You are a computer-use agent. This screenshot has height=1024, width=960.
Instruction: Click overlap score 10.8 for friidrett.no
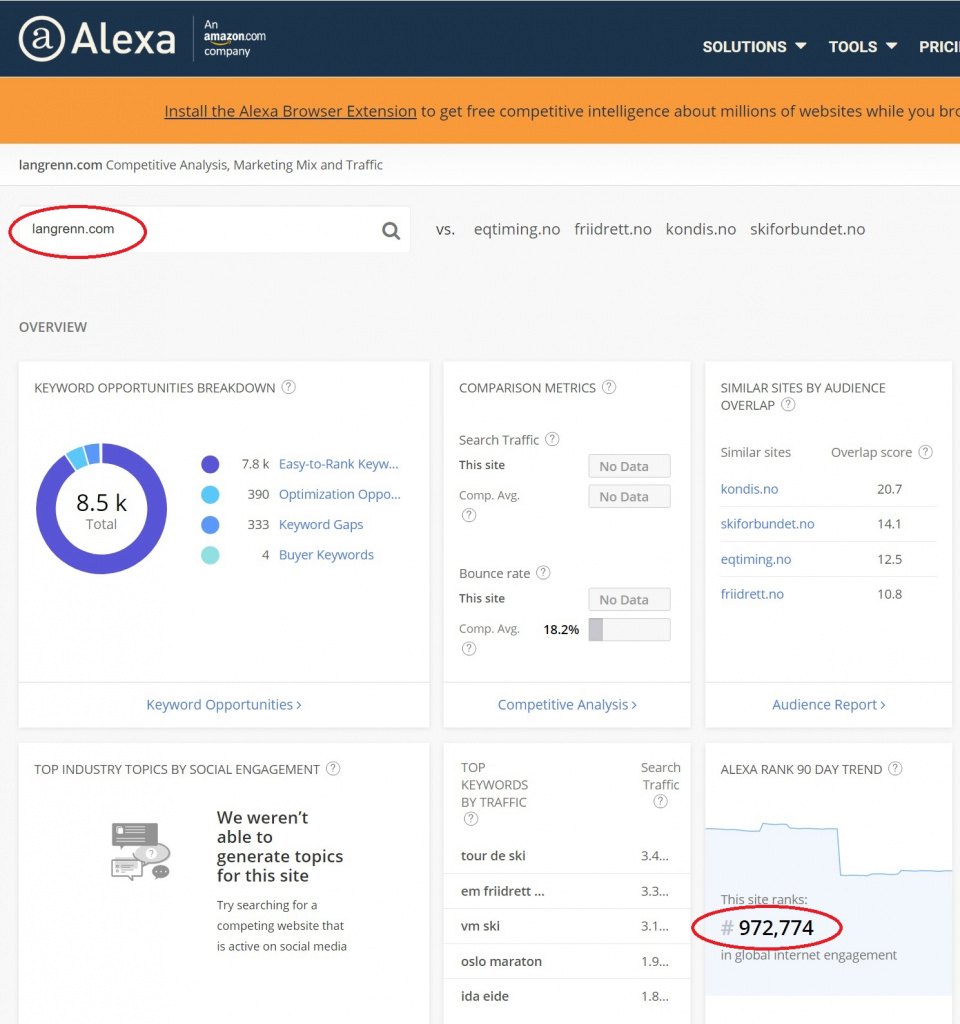tap(889, 594)
